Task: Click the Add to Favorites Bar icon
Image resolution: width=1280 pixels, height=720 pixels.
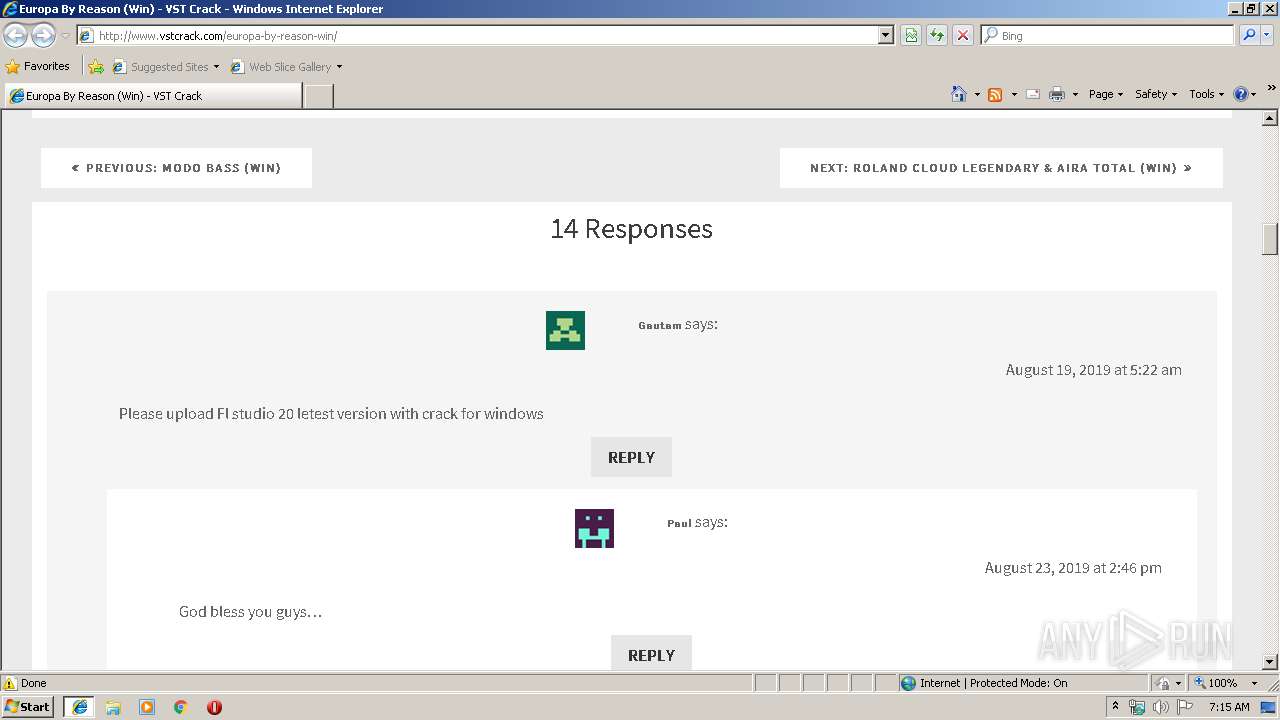Action: click(x=96, y=67)
